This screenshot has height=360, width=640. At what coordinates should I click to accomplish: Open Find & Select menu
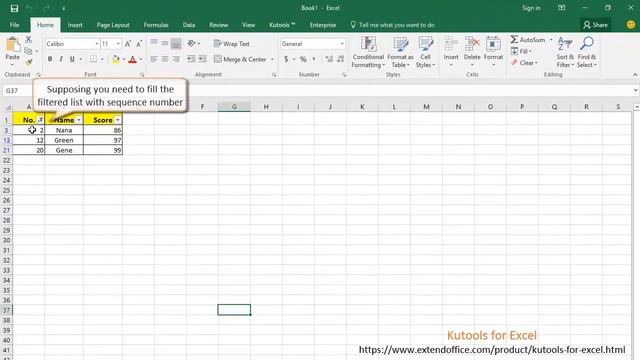point(587,52)
